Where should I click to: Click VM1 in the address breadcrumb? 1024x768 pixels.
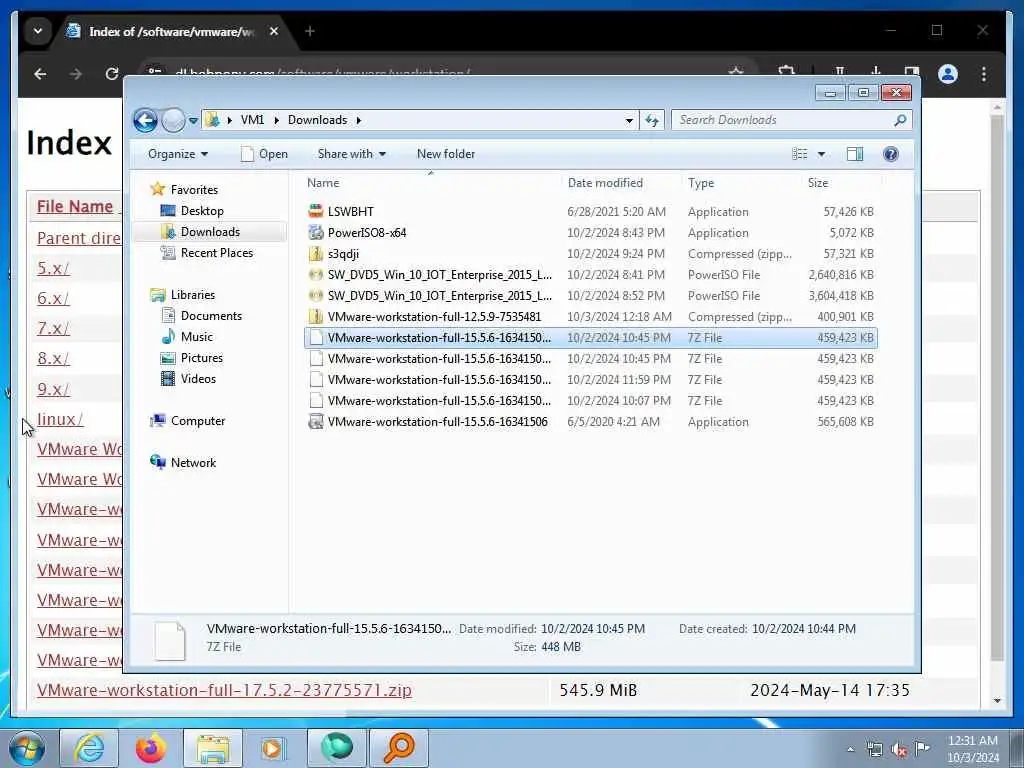[x=252, y=120]
